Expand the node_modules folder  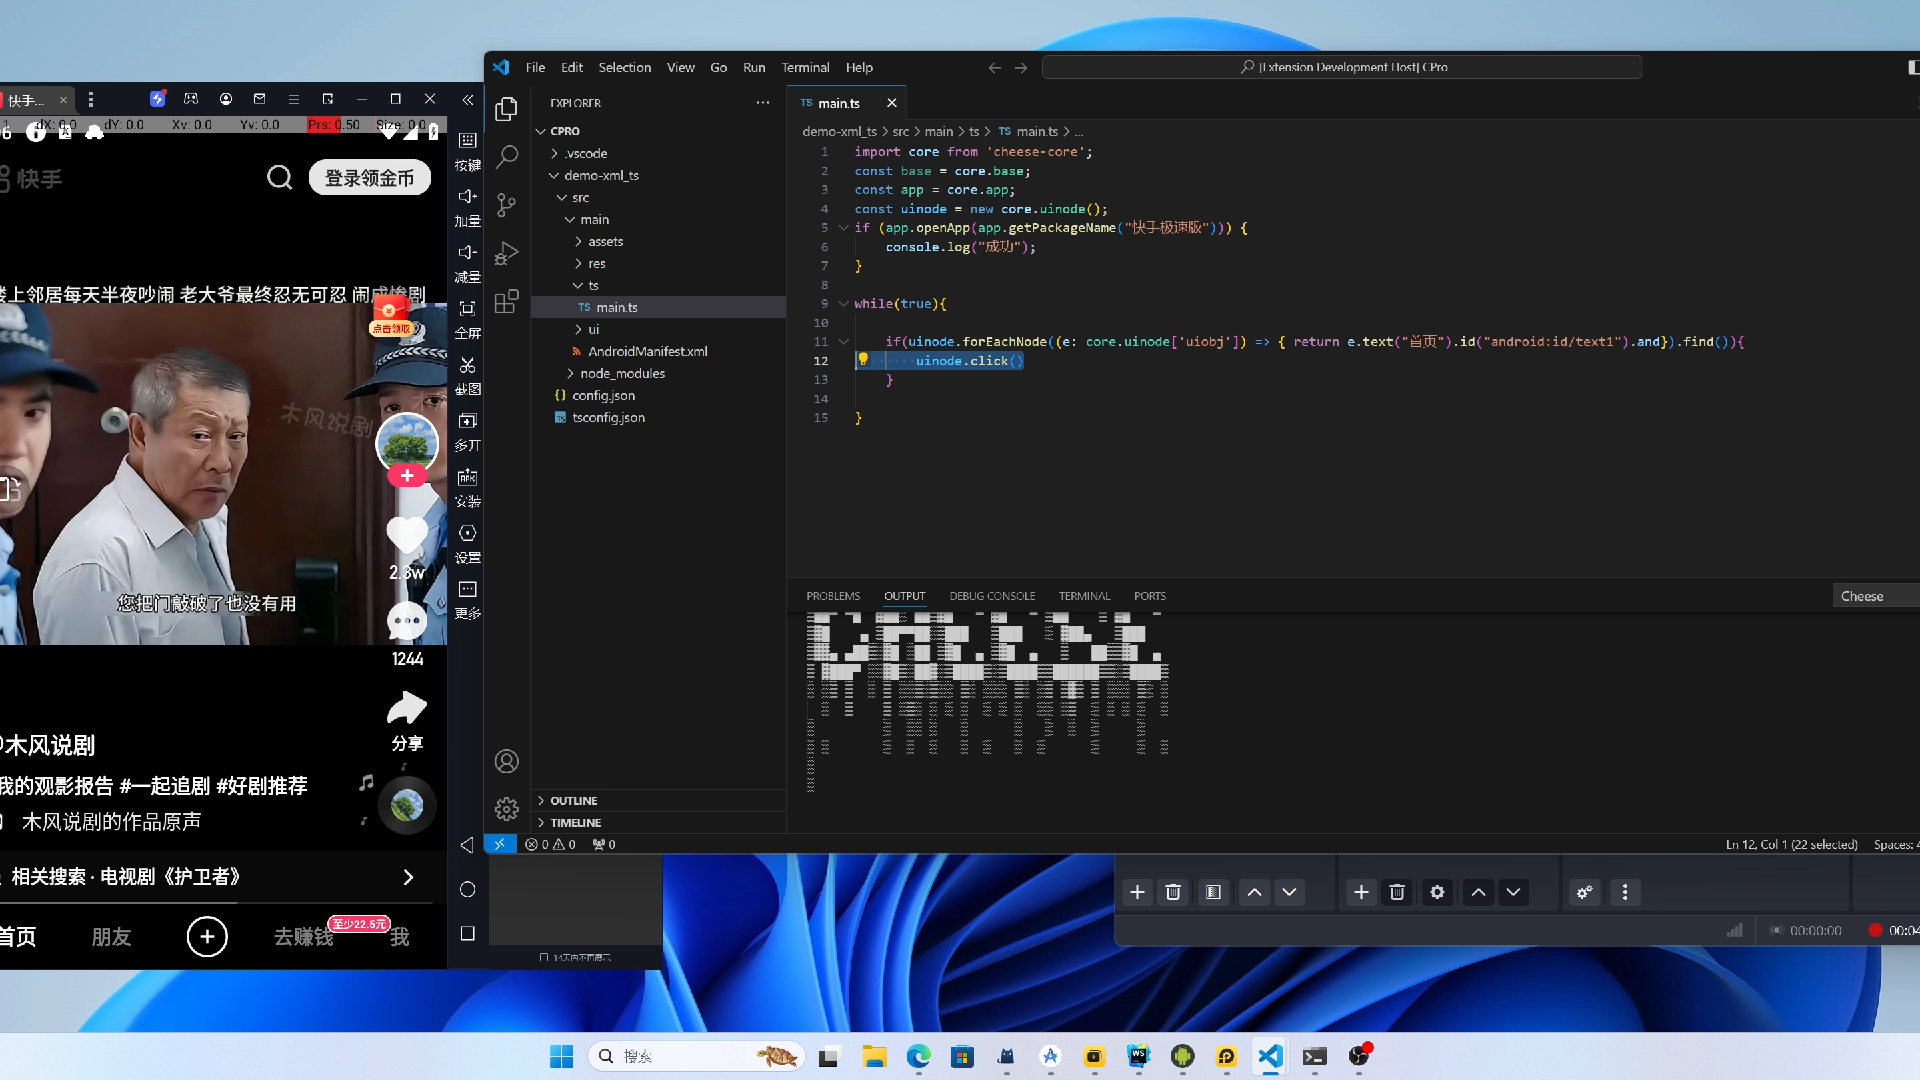[x=622, y=373]
